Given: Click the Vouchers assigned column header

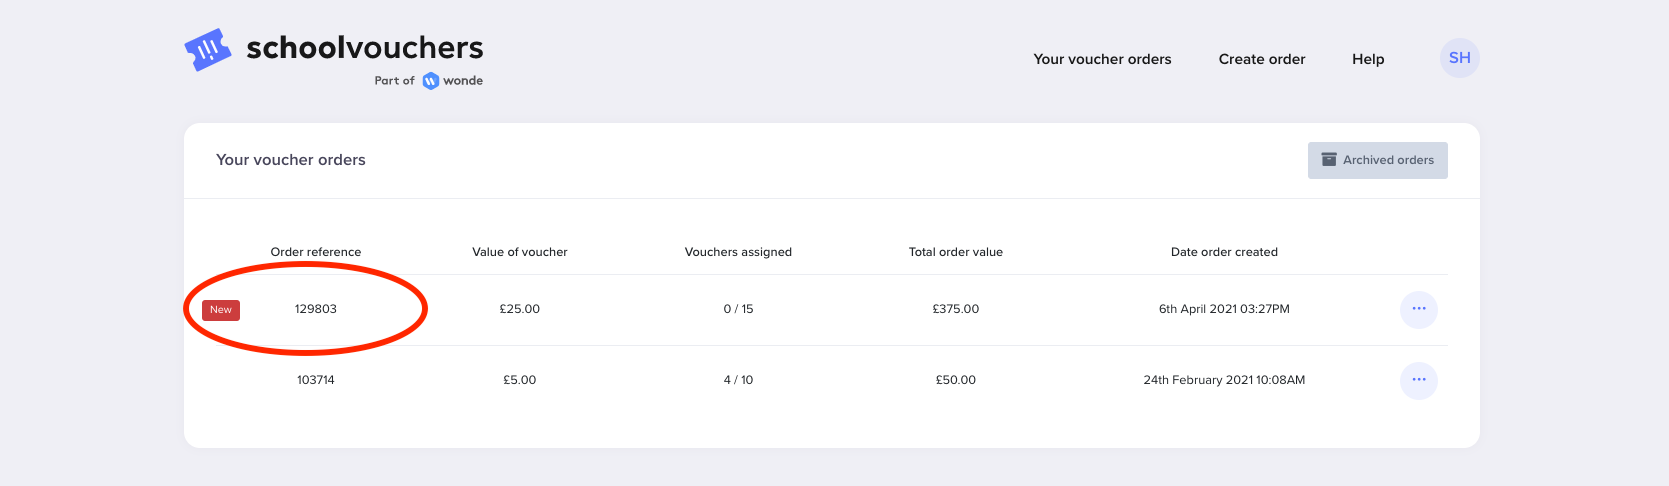Looking at the screenshot, I should tap(738, 252).
